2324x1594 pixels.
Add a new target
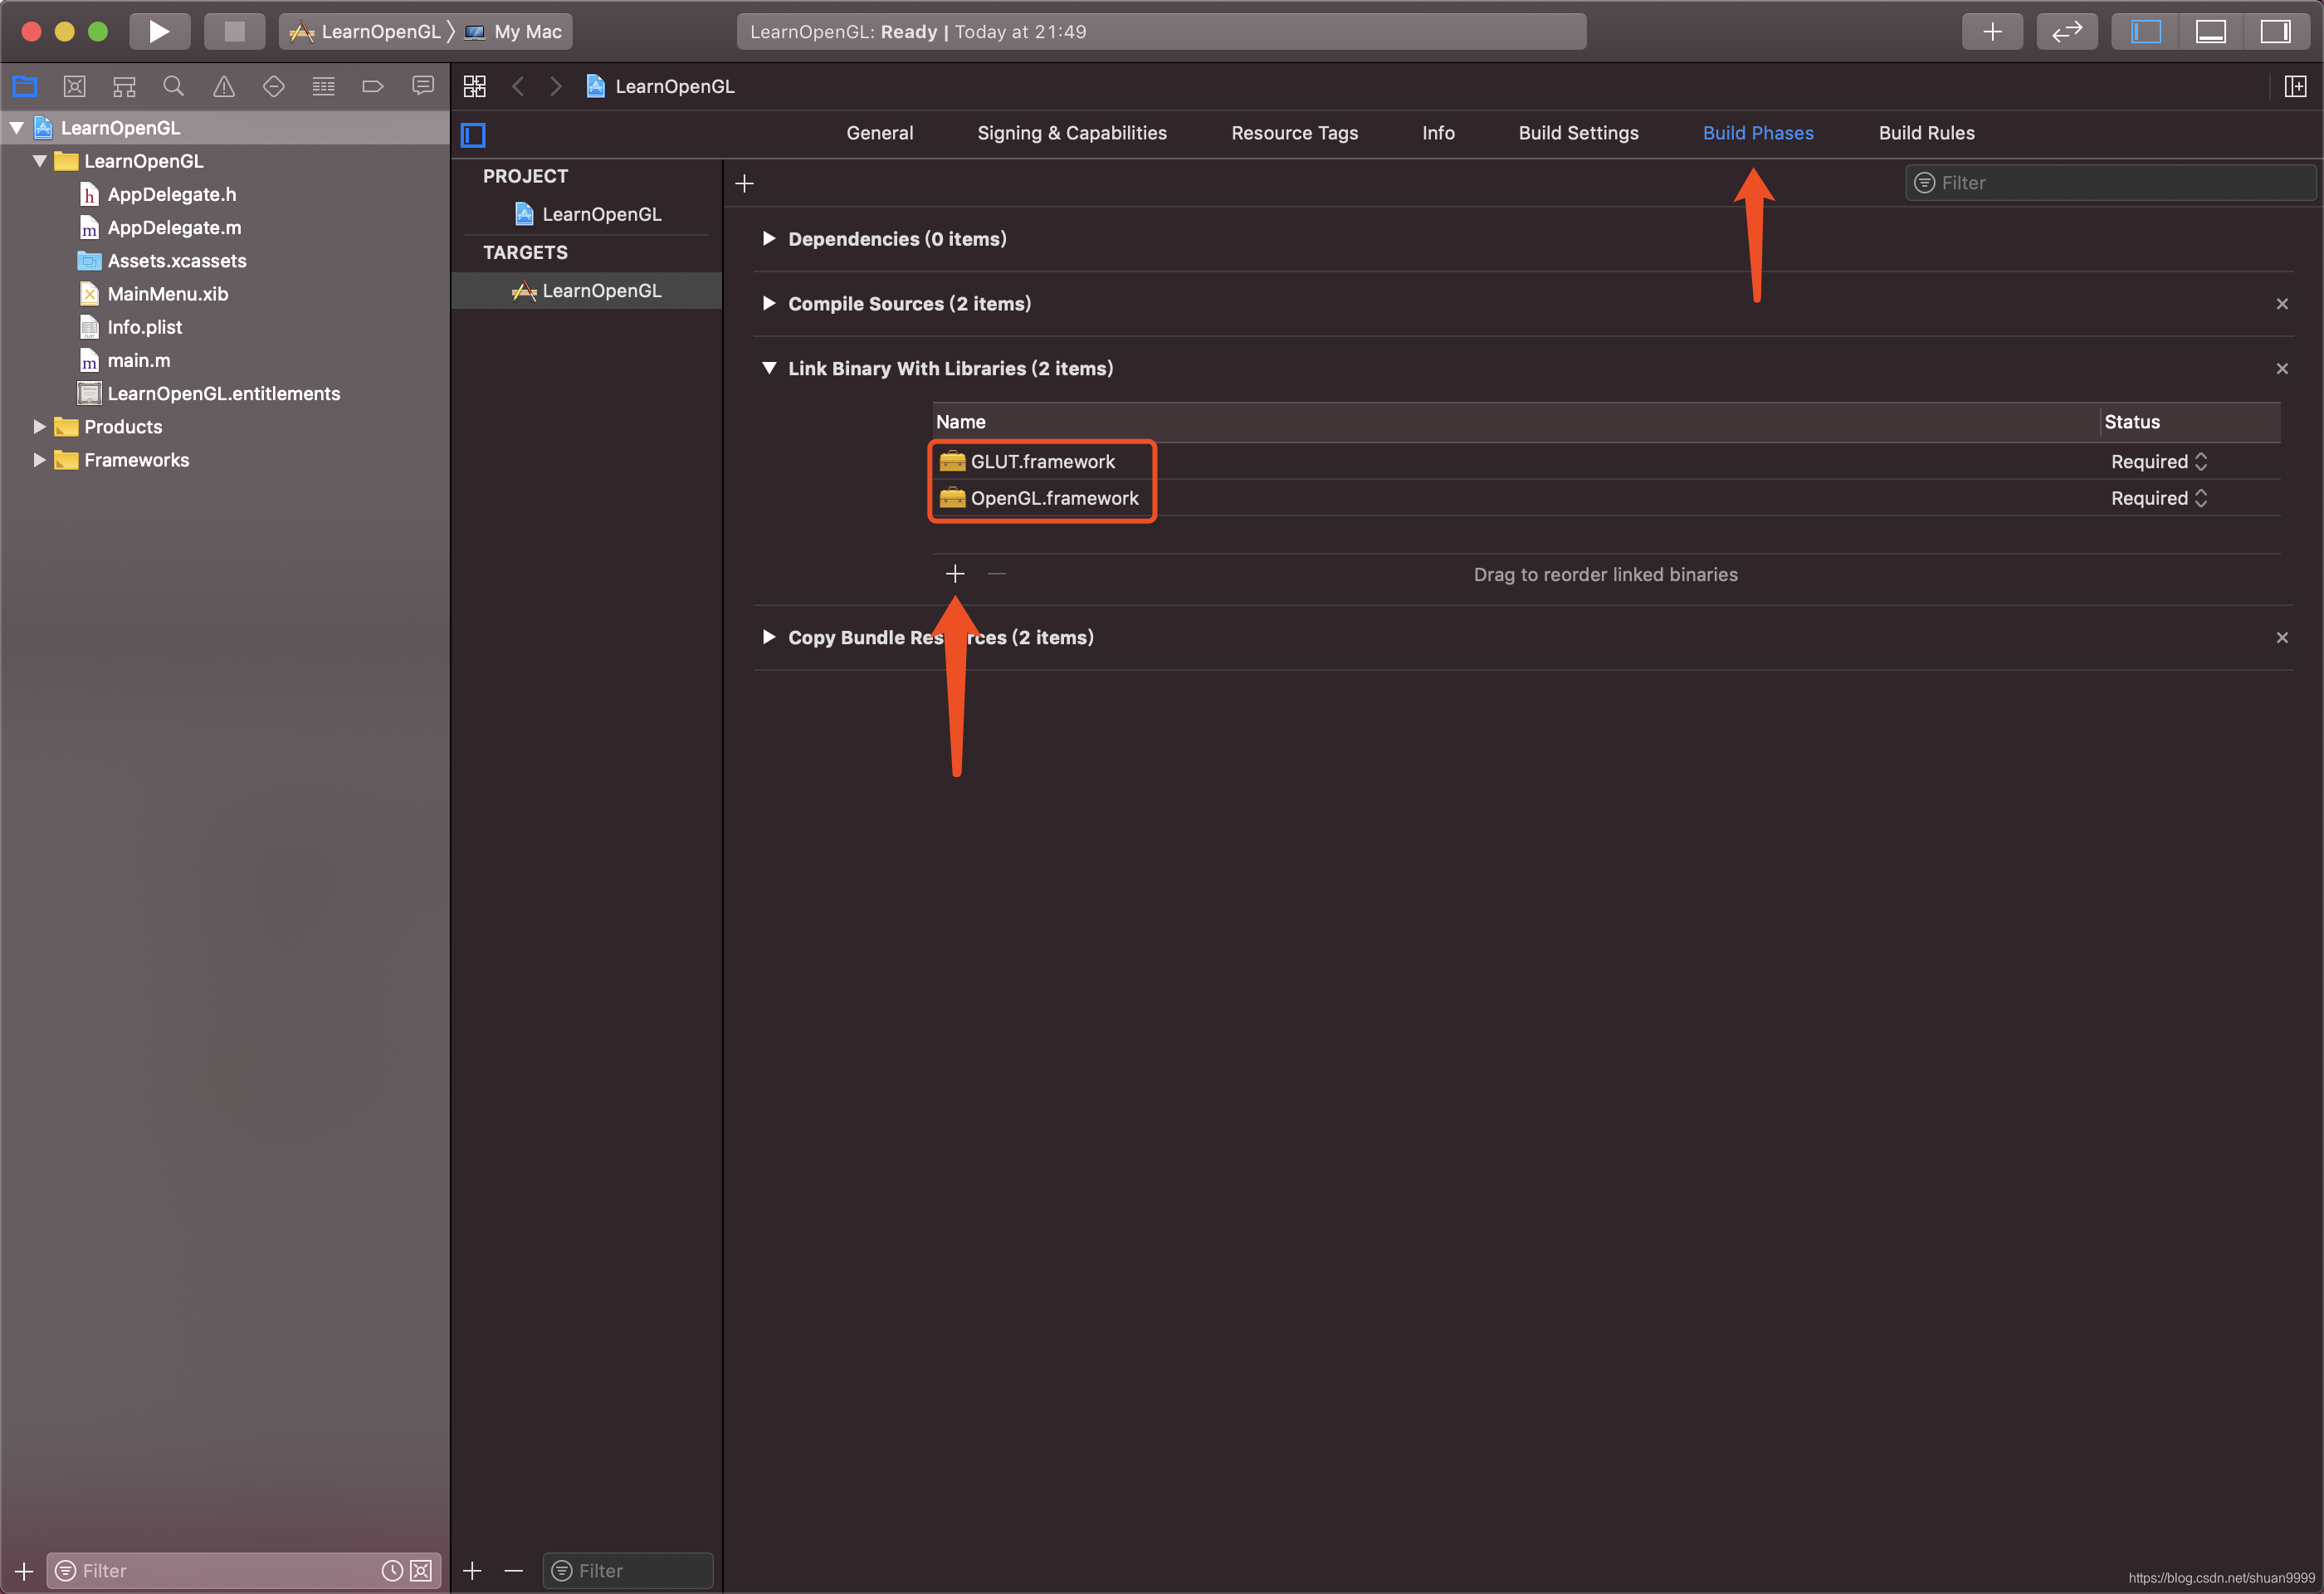pos(473,1570)
